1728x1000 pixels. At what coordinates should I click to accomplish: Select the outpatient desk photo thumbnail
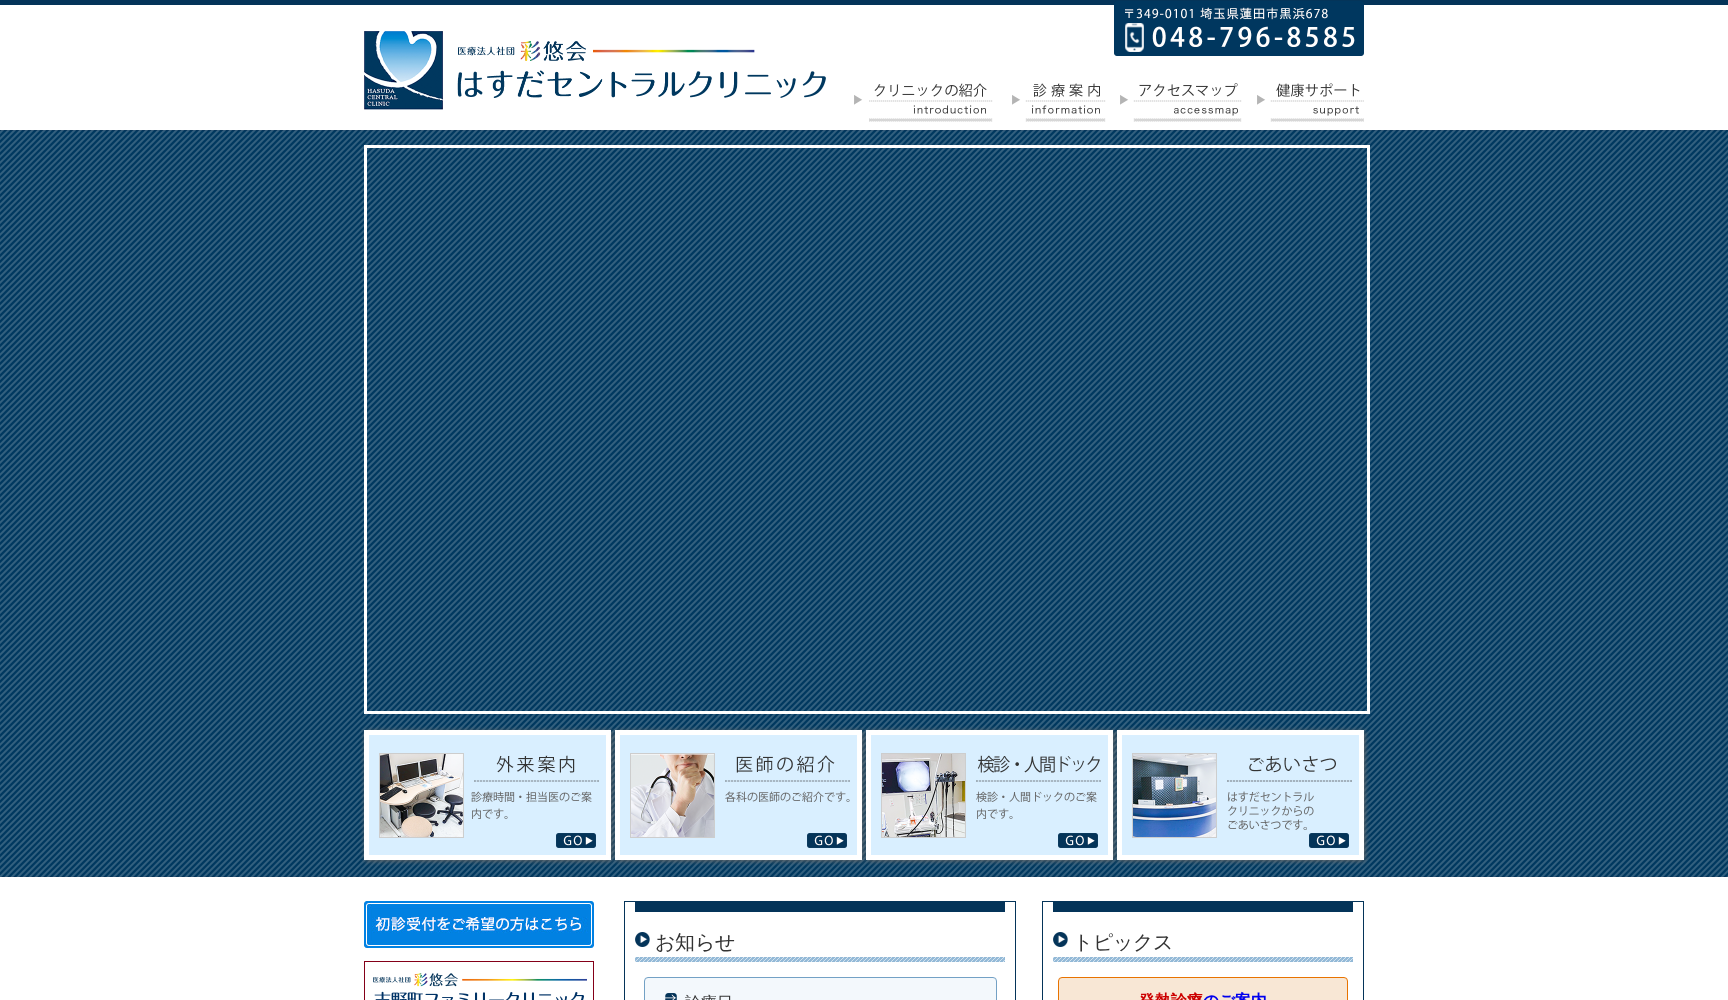tap(421, 795)
